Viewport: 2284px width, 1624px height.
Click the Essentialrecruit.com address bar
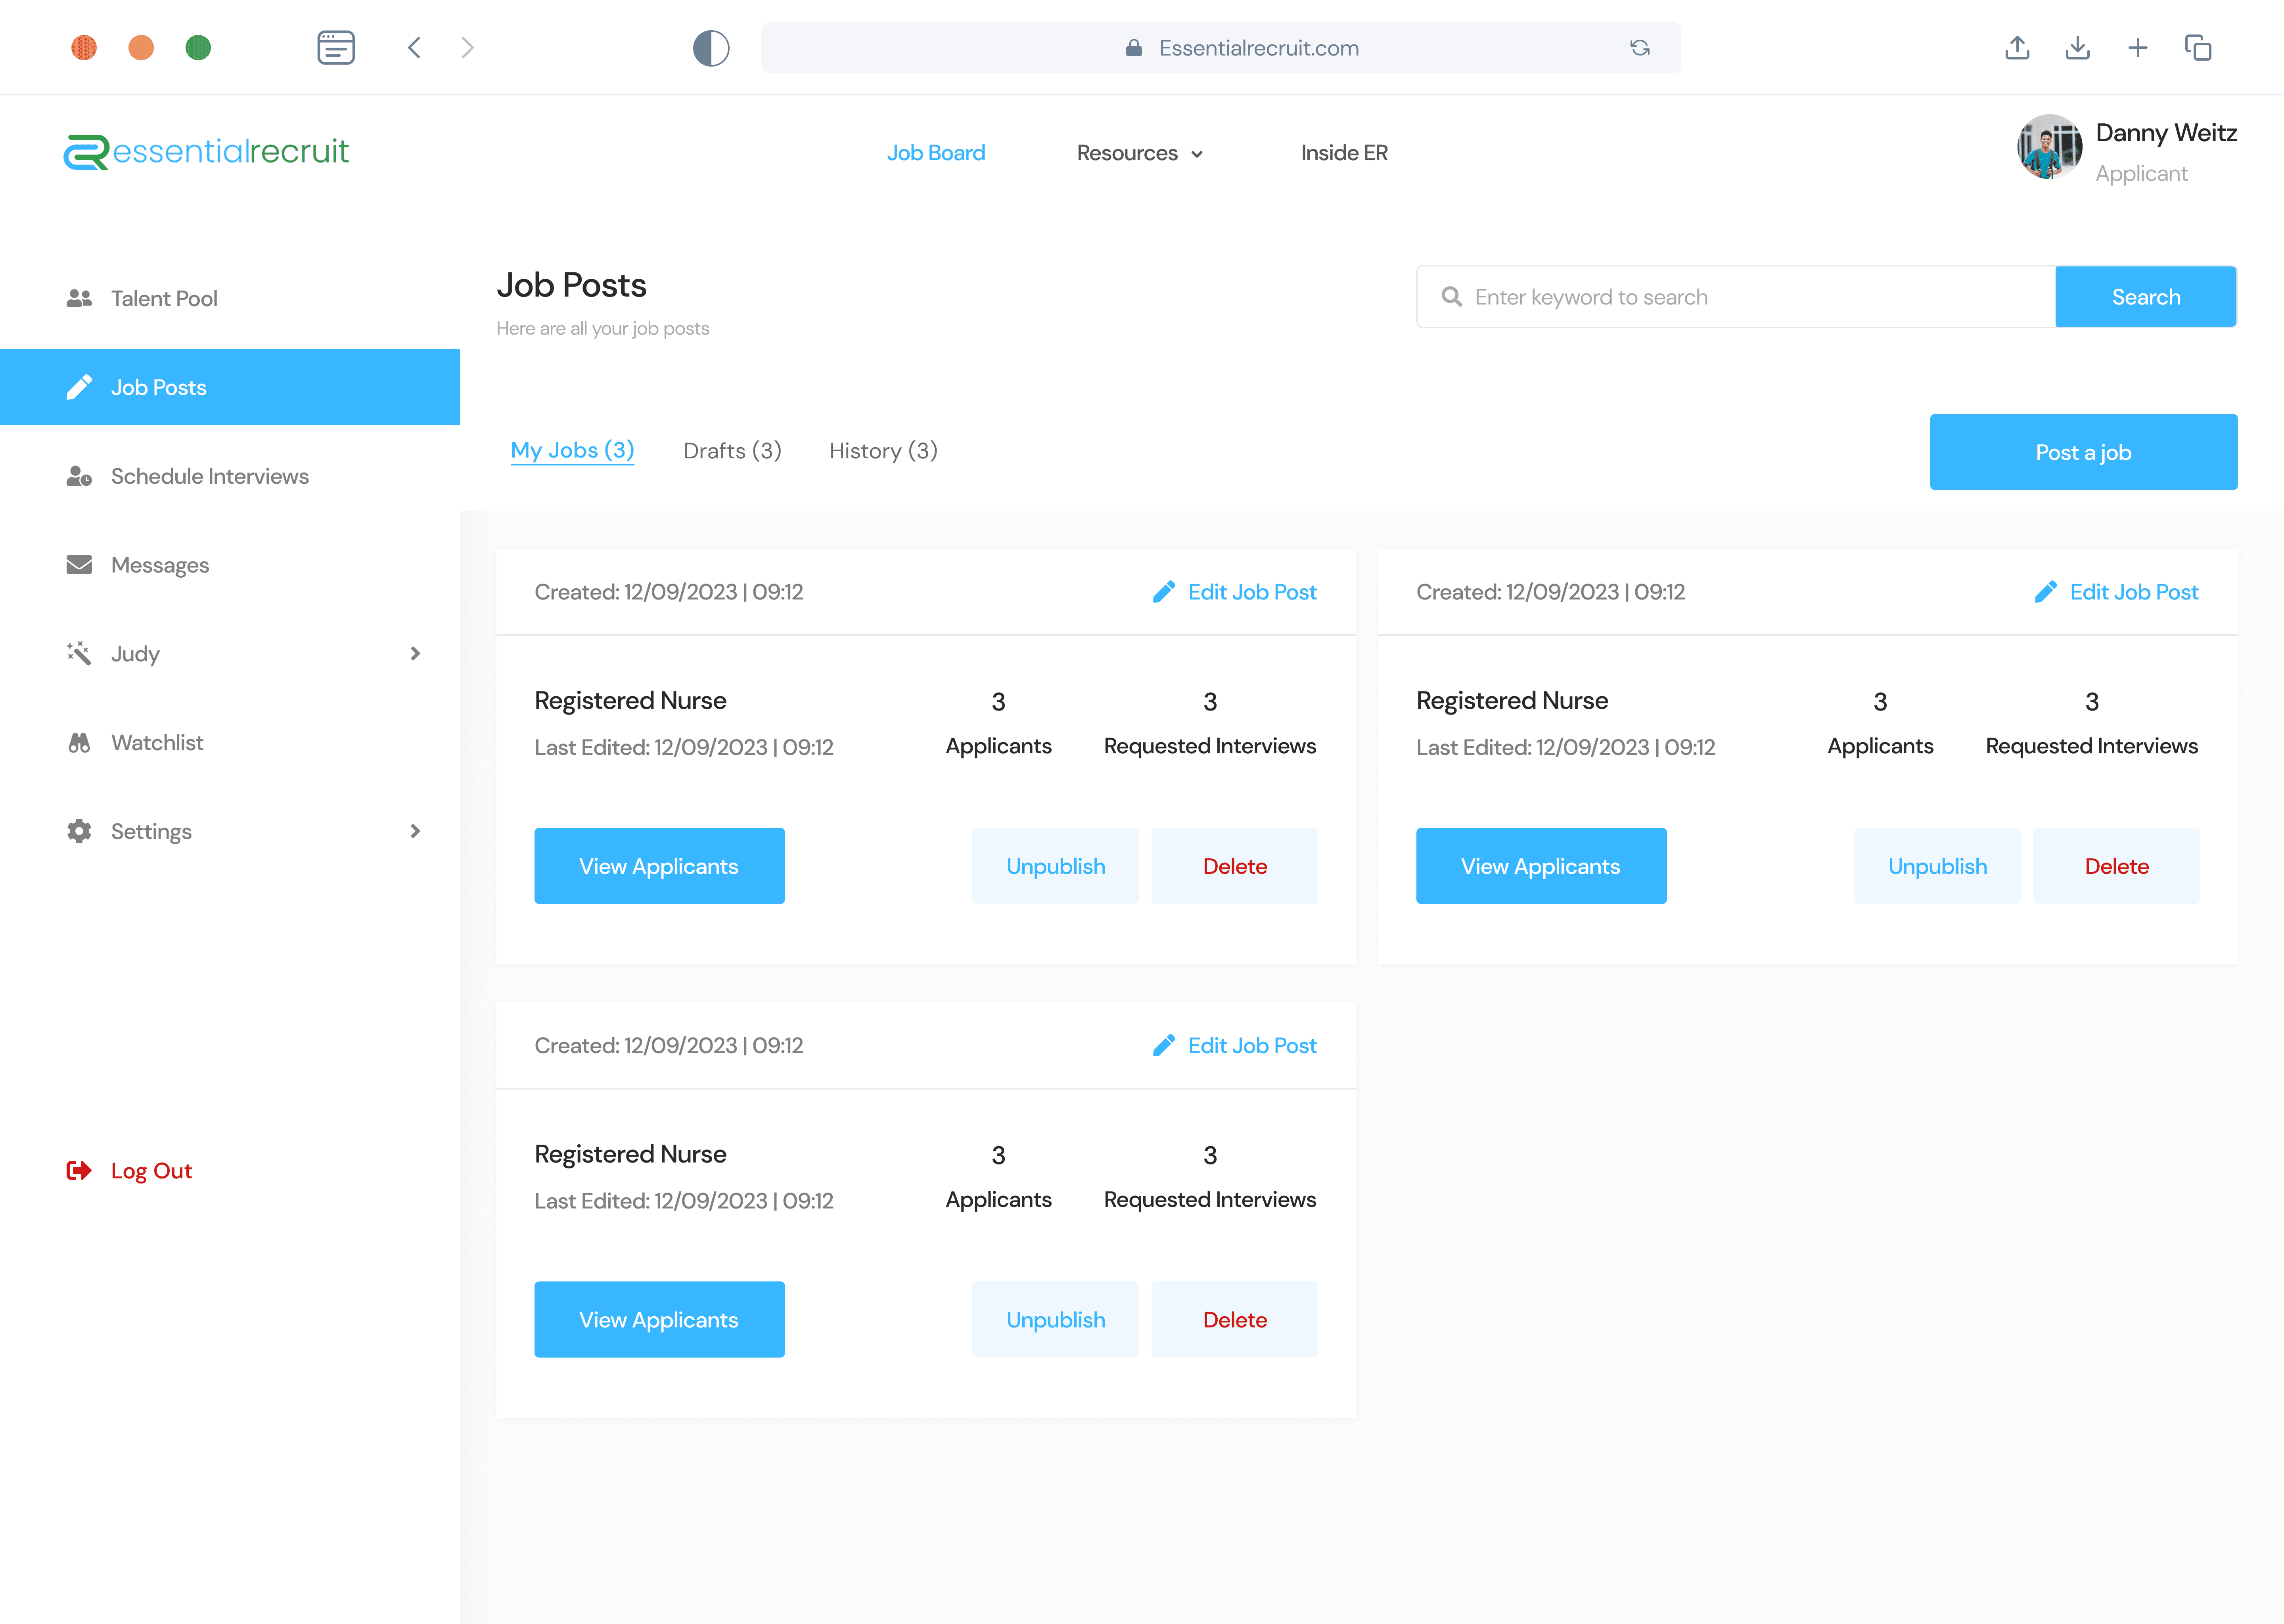pos(1221,48)
